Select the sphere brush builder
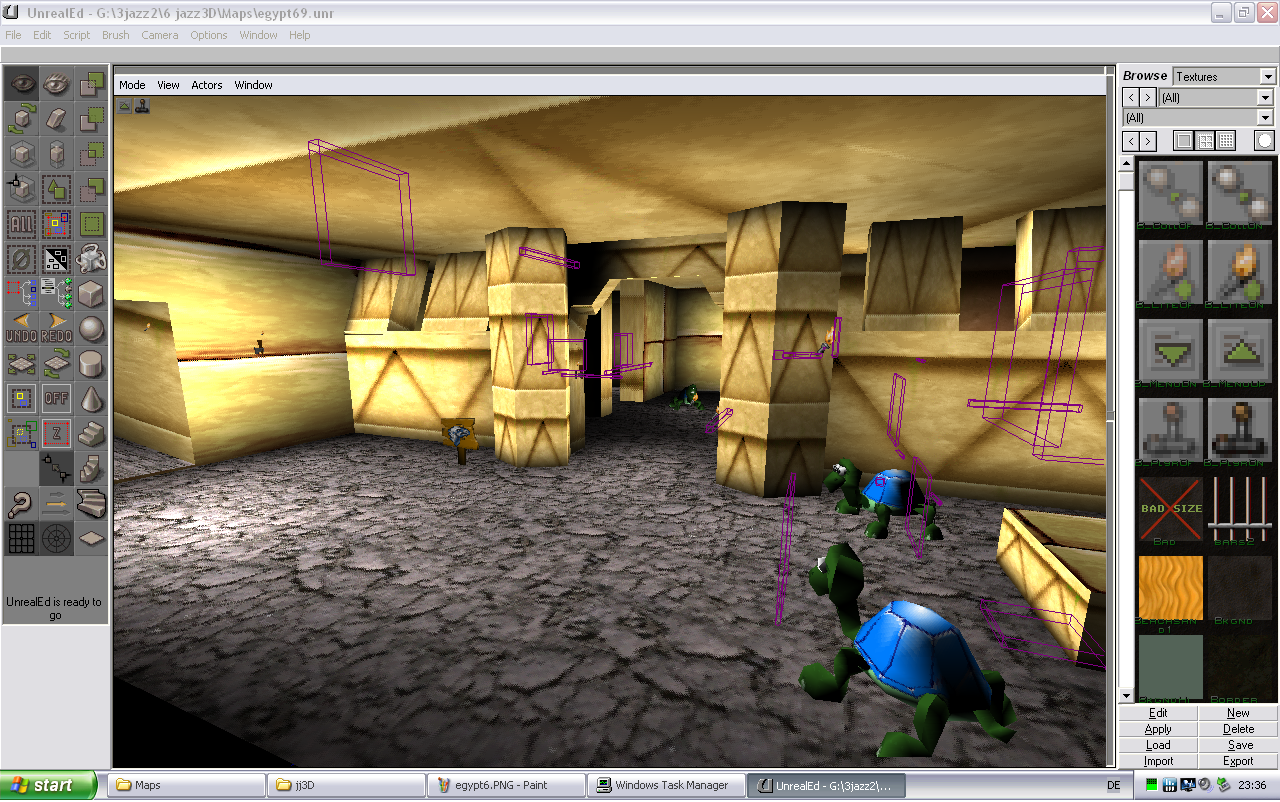This screenshot has width=1280, height=802. (x=91, y=329)
